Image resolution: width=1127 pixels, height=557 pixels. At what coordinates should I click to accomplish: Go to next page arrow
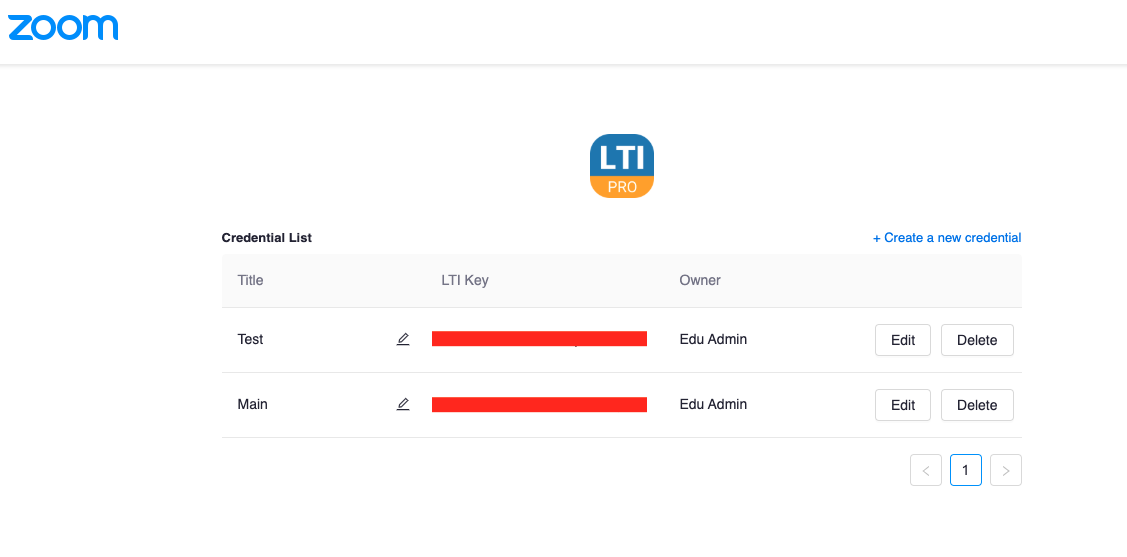pyautogui.click(x=1006, y=470)
